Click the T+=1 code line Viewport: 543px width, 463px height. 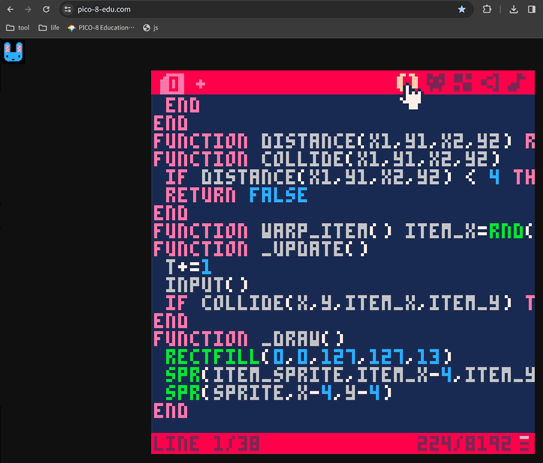point(188,267)
